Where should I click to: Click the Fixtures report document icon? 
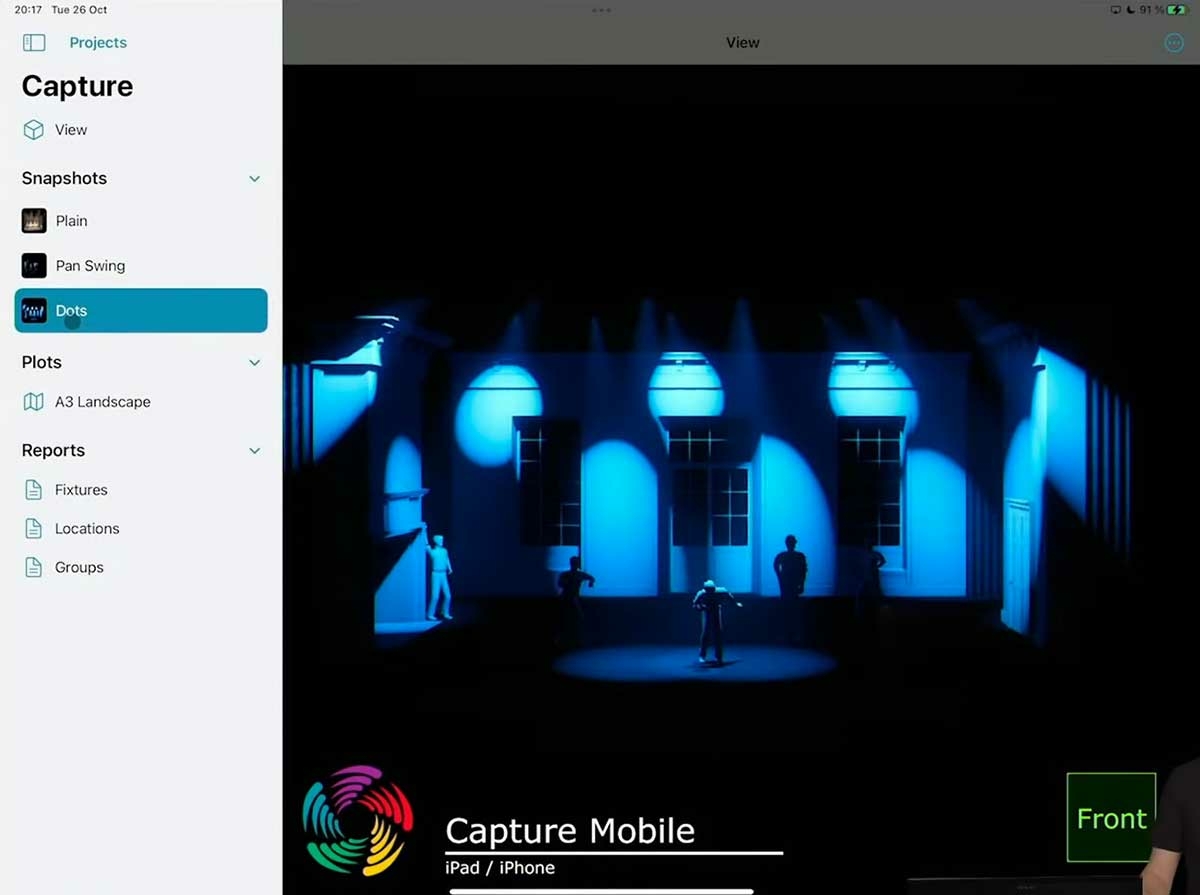[34, 490]
